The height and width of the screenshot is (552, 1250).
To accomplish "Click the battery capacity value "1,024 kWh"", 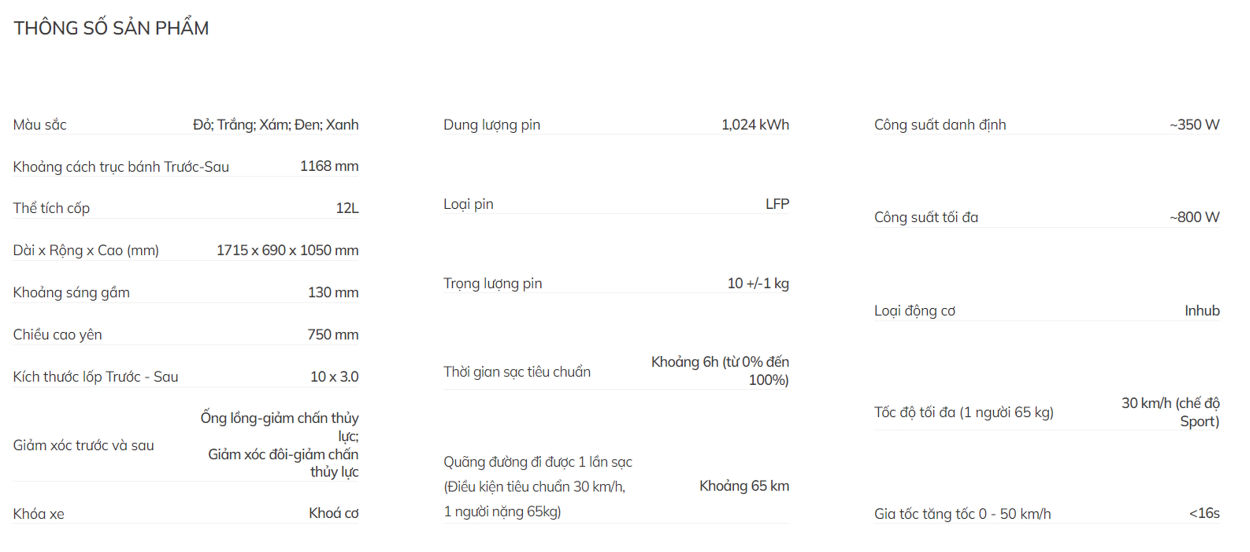I will tap(755, 125).
